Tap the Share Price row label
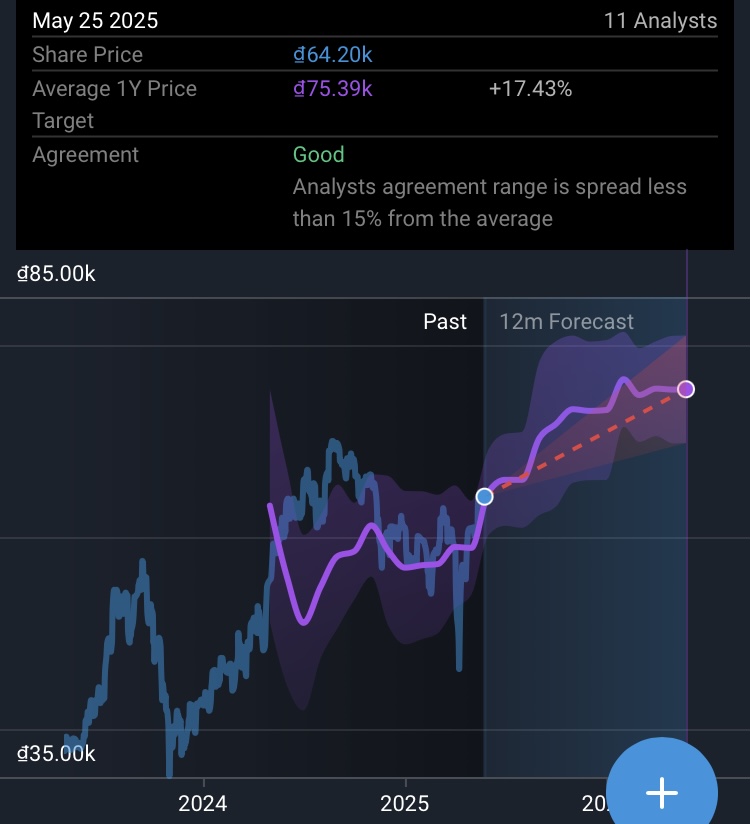This screenshot has height=824, width=750. click(87, 55)
